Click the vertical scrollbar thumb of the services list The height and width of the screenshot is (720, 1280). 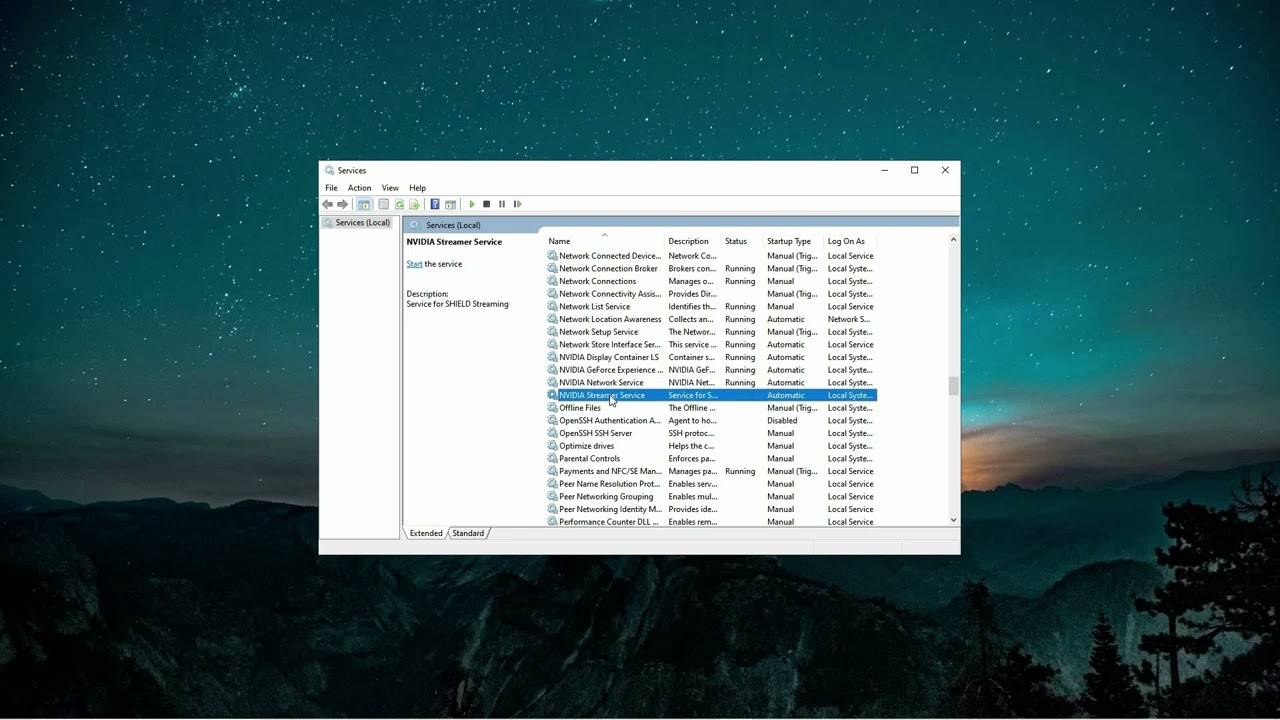coord(953,387)
